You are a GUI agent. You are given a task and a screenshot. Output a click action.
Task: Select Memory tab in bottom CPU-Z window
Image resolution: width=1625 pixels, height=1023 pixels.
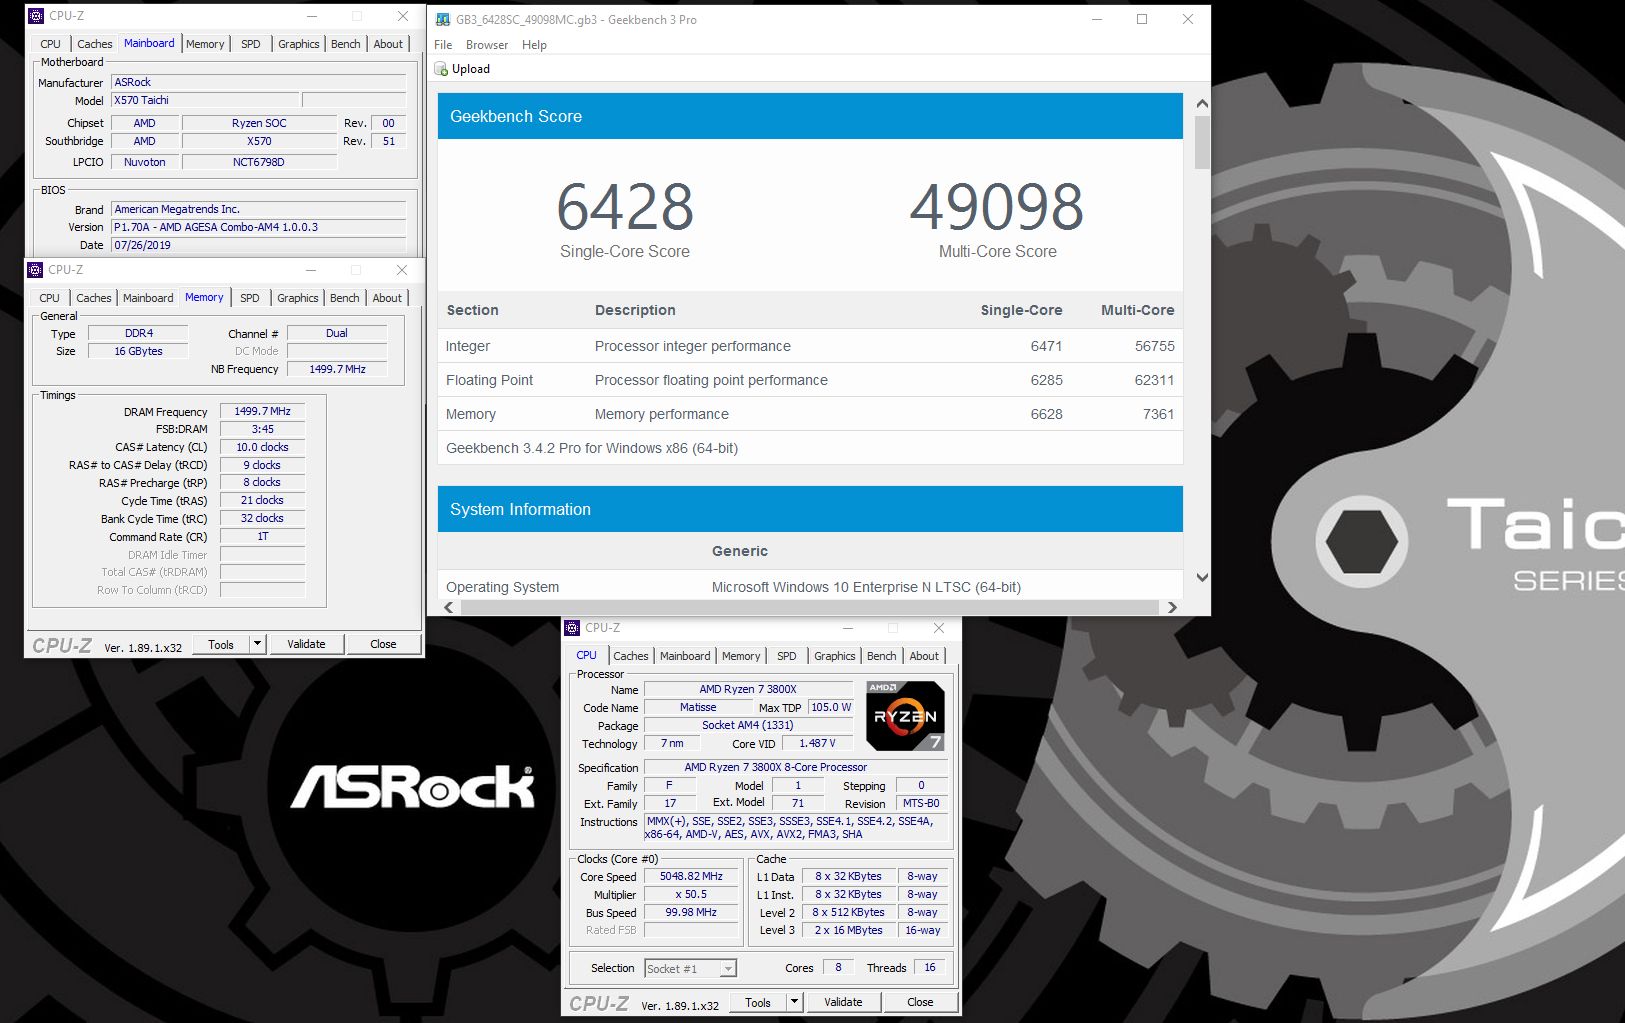741,656
